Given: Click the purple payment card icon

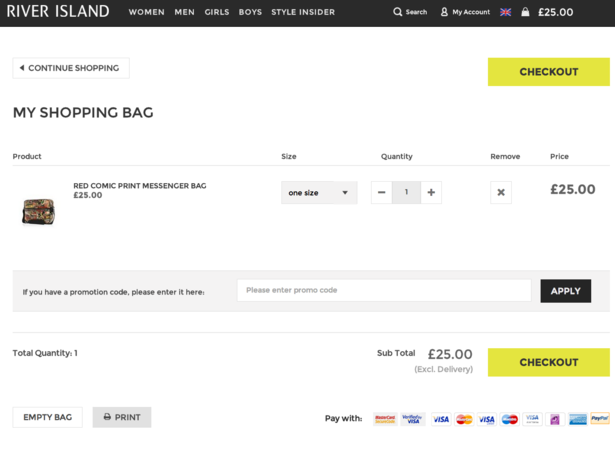Looking at the screenshot, I should pyautogui.click(x=555, y=419).
